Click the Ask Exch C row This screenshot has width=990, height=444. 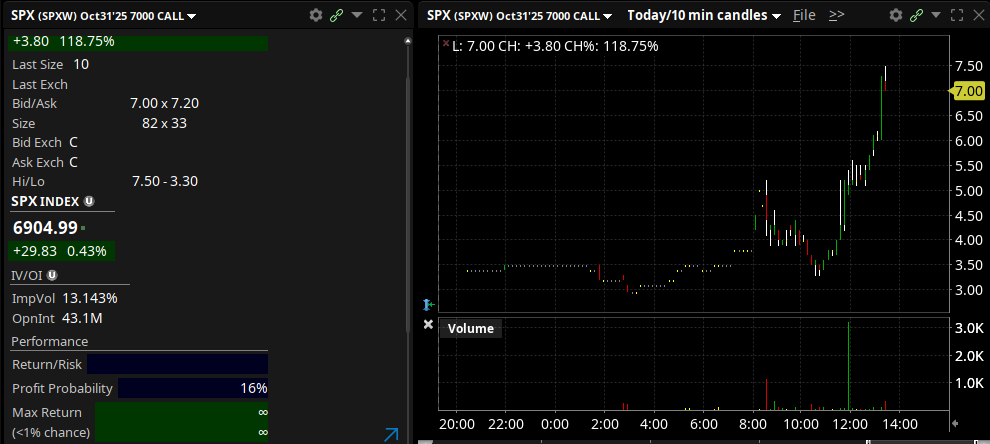(45, 162)
